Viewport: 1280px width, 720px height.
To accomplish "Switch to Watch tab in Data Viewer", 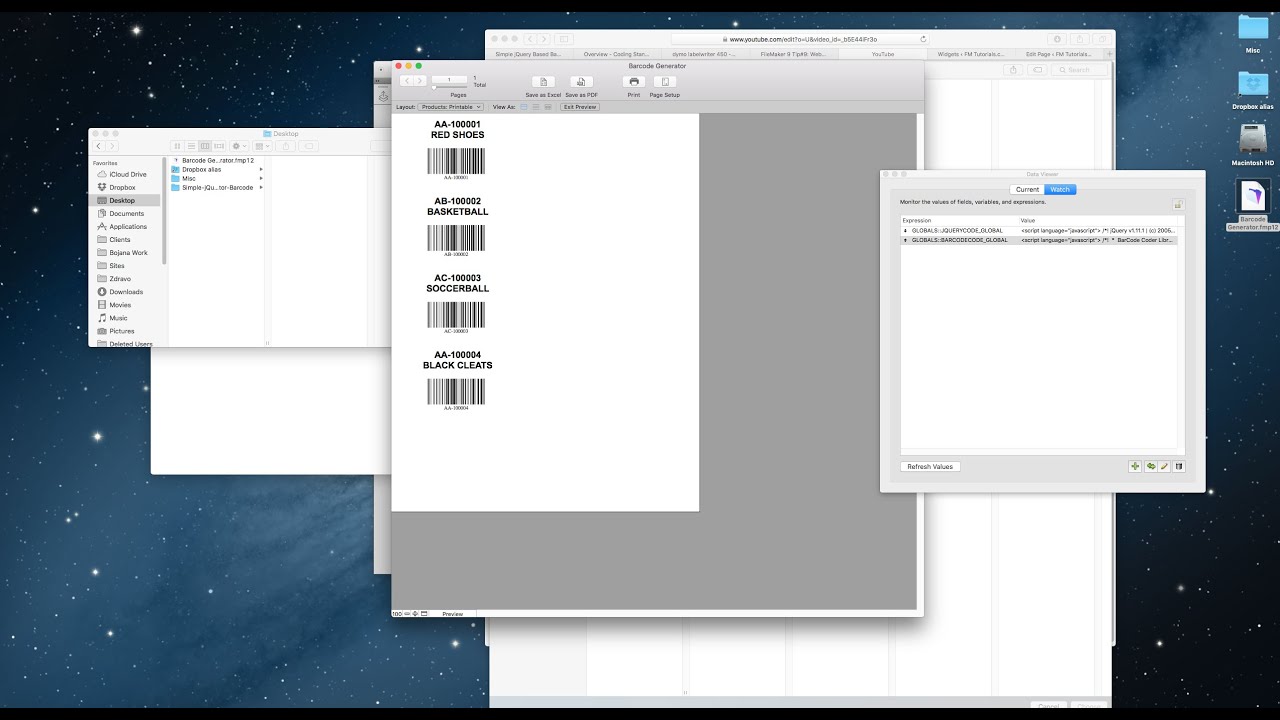I will click(1060, 189).
